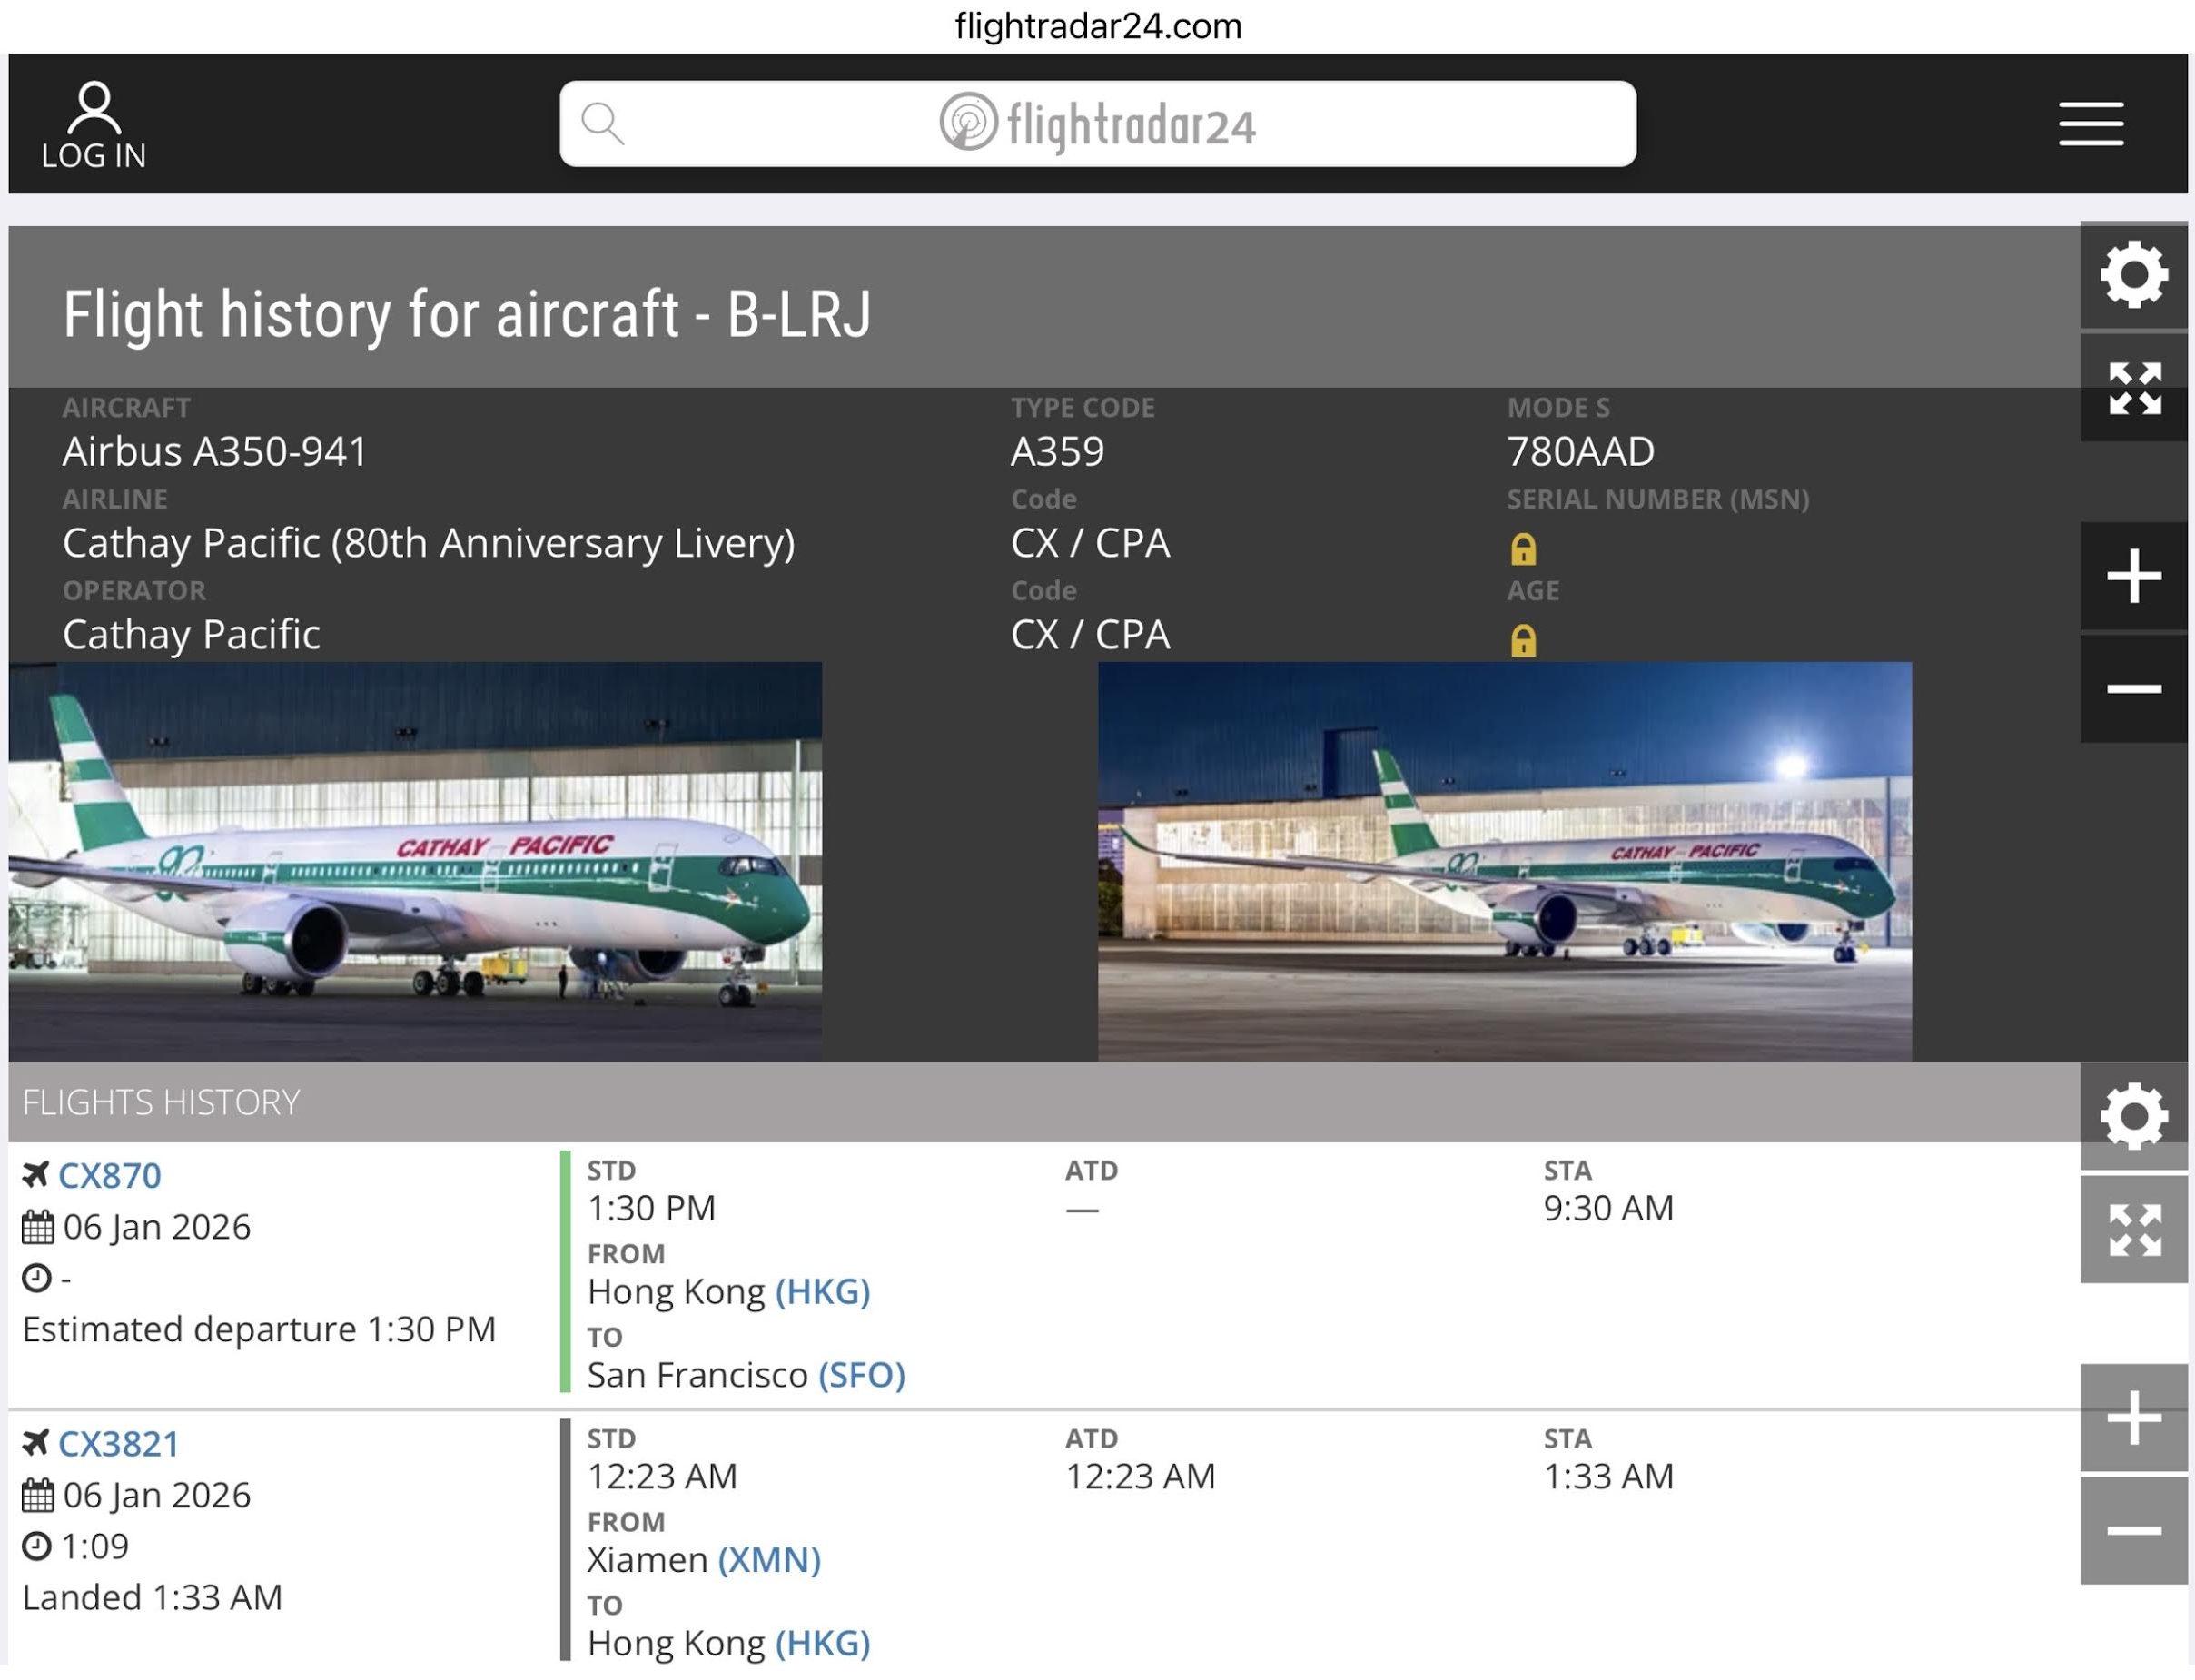Open the hamburger menu
This screenshot has width=2195, height=1680.
coord(2089,124)
